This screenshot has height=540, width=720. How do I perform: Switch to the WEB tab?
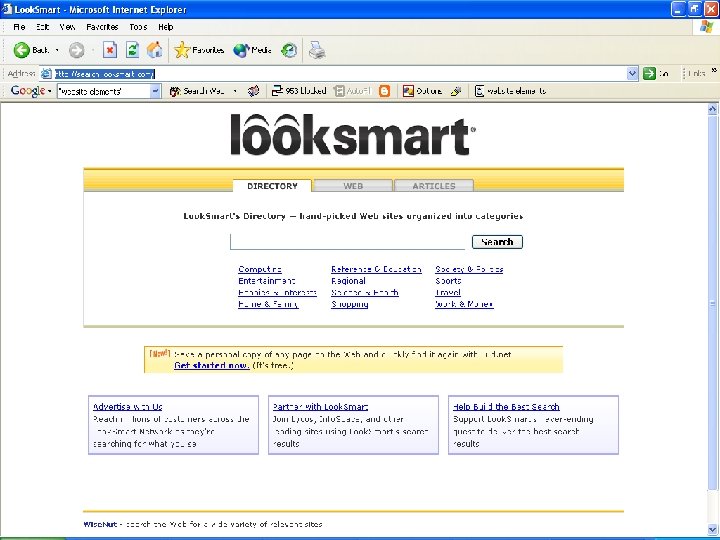point(353,186)
